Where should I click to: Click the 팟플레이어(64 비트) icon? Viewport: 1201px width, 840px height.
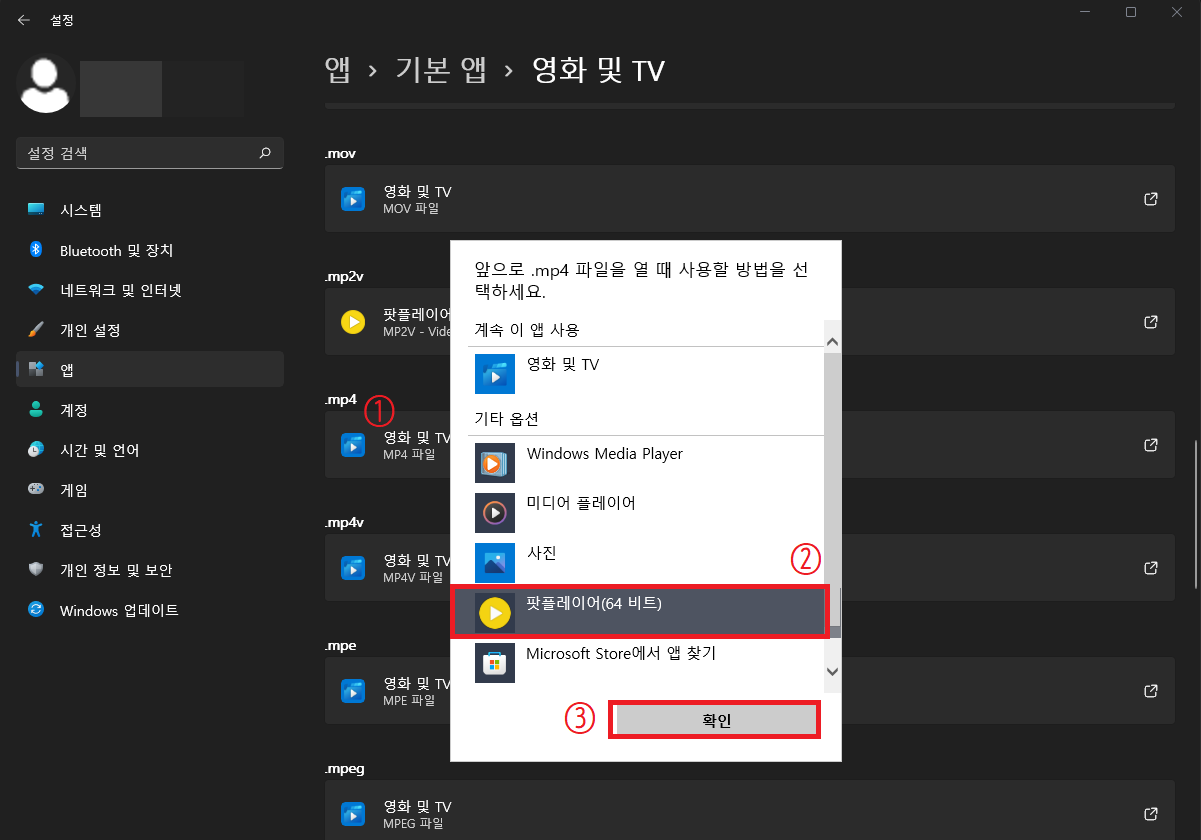495,612
